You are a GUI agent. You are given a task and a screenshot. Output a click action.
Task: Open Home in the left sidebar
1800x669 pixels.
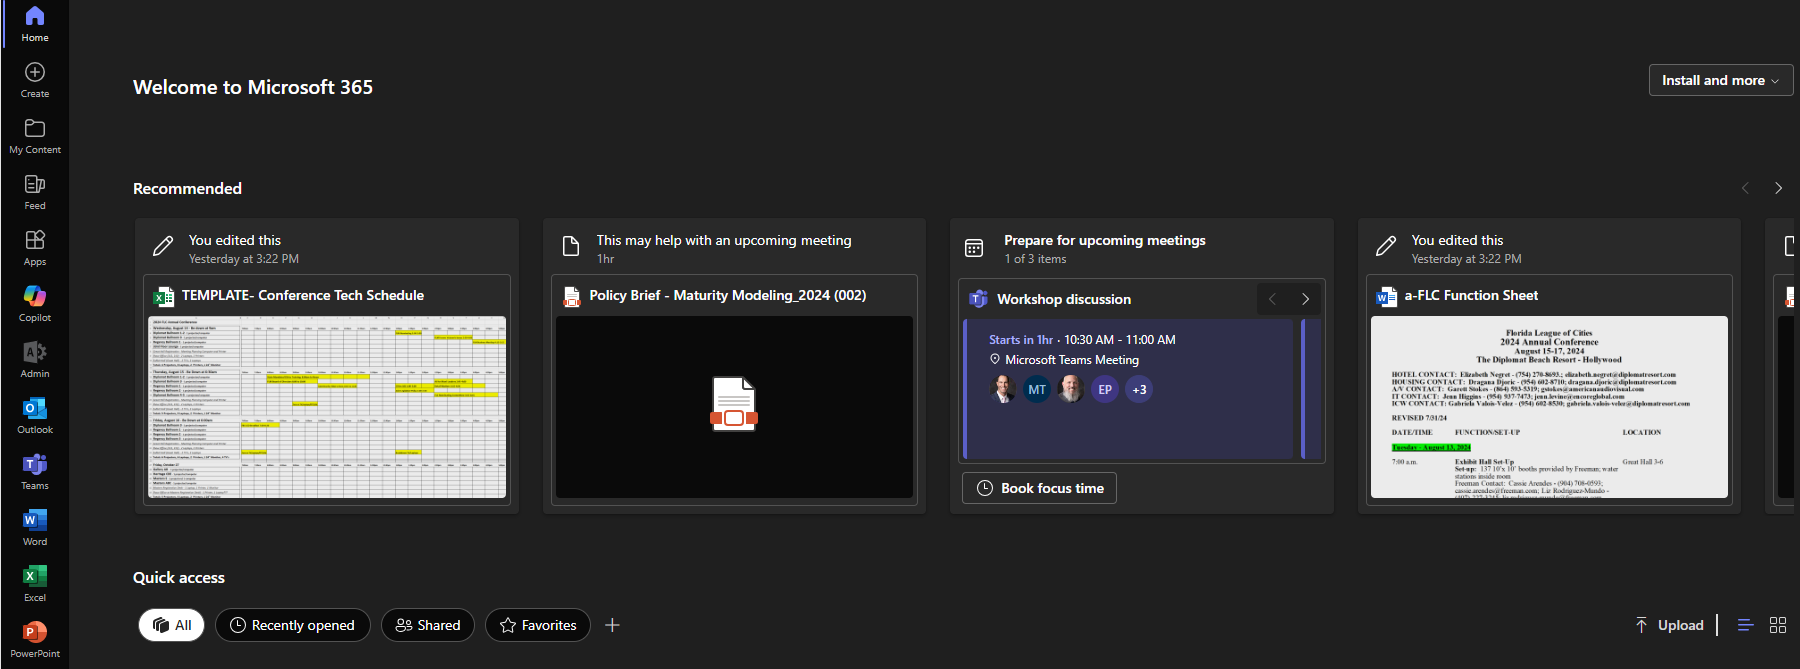[x=35, y=24]
